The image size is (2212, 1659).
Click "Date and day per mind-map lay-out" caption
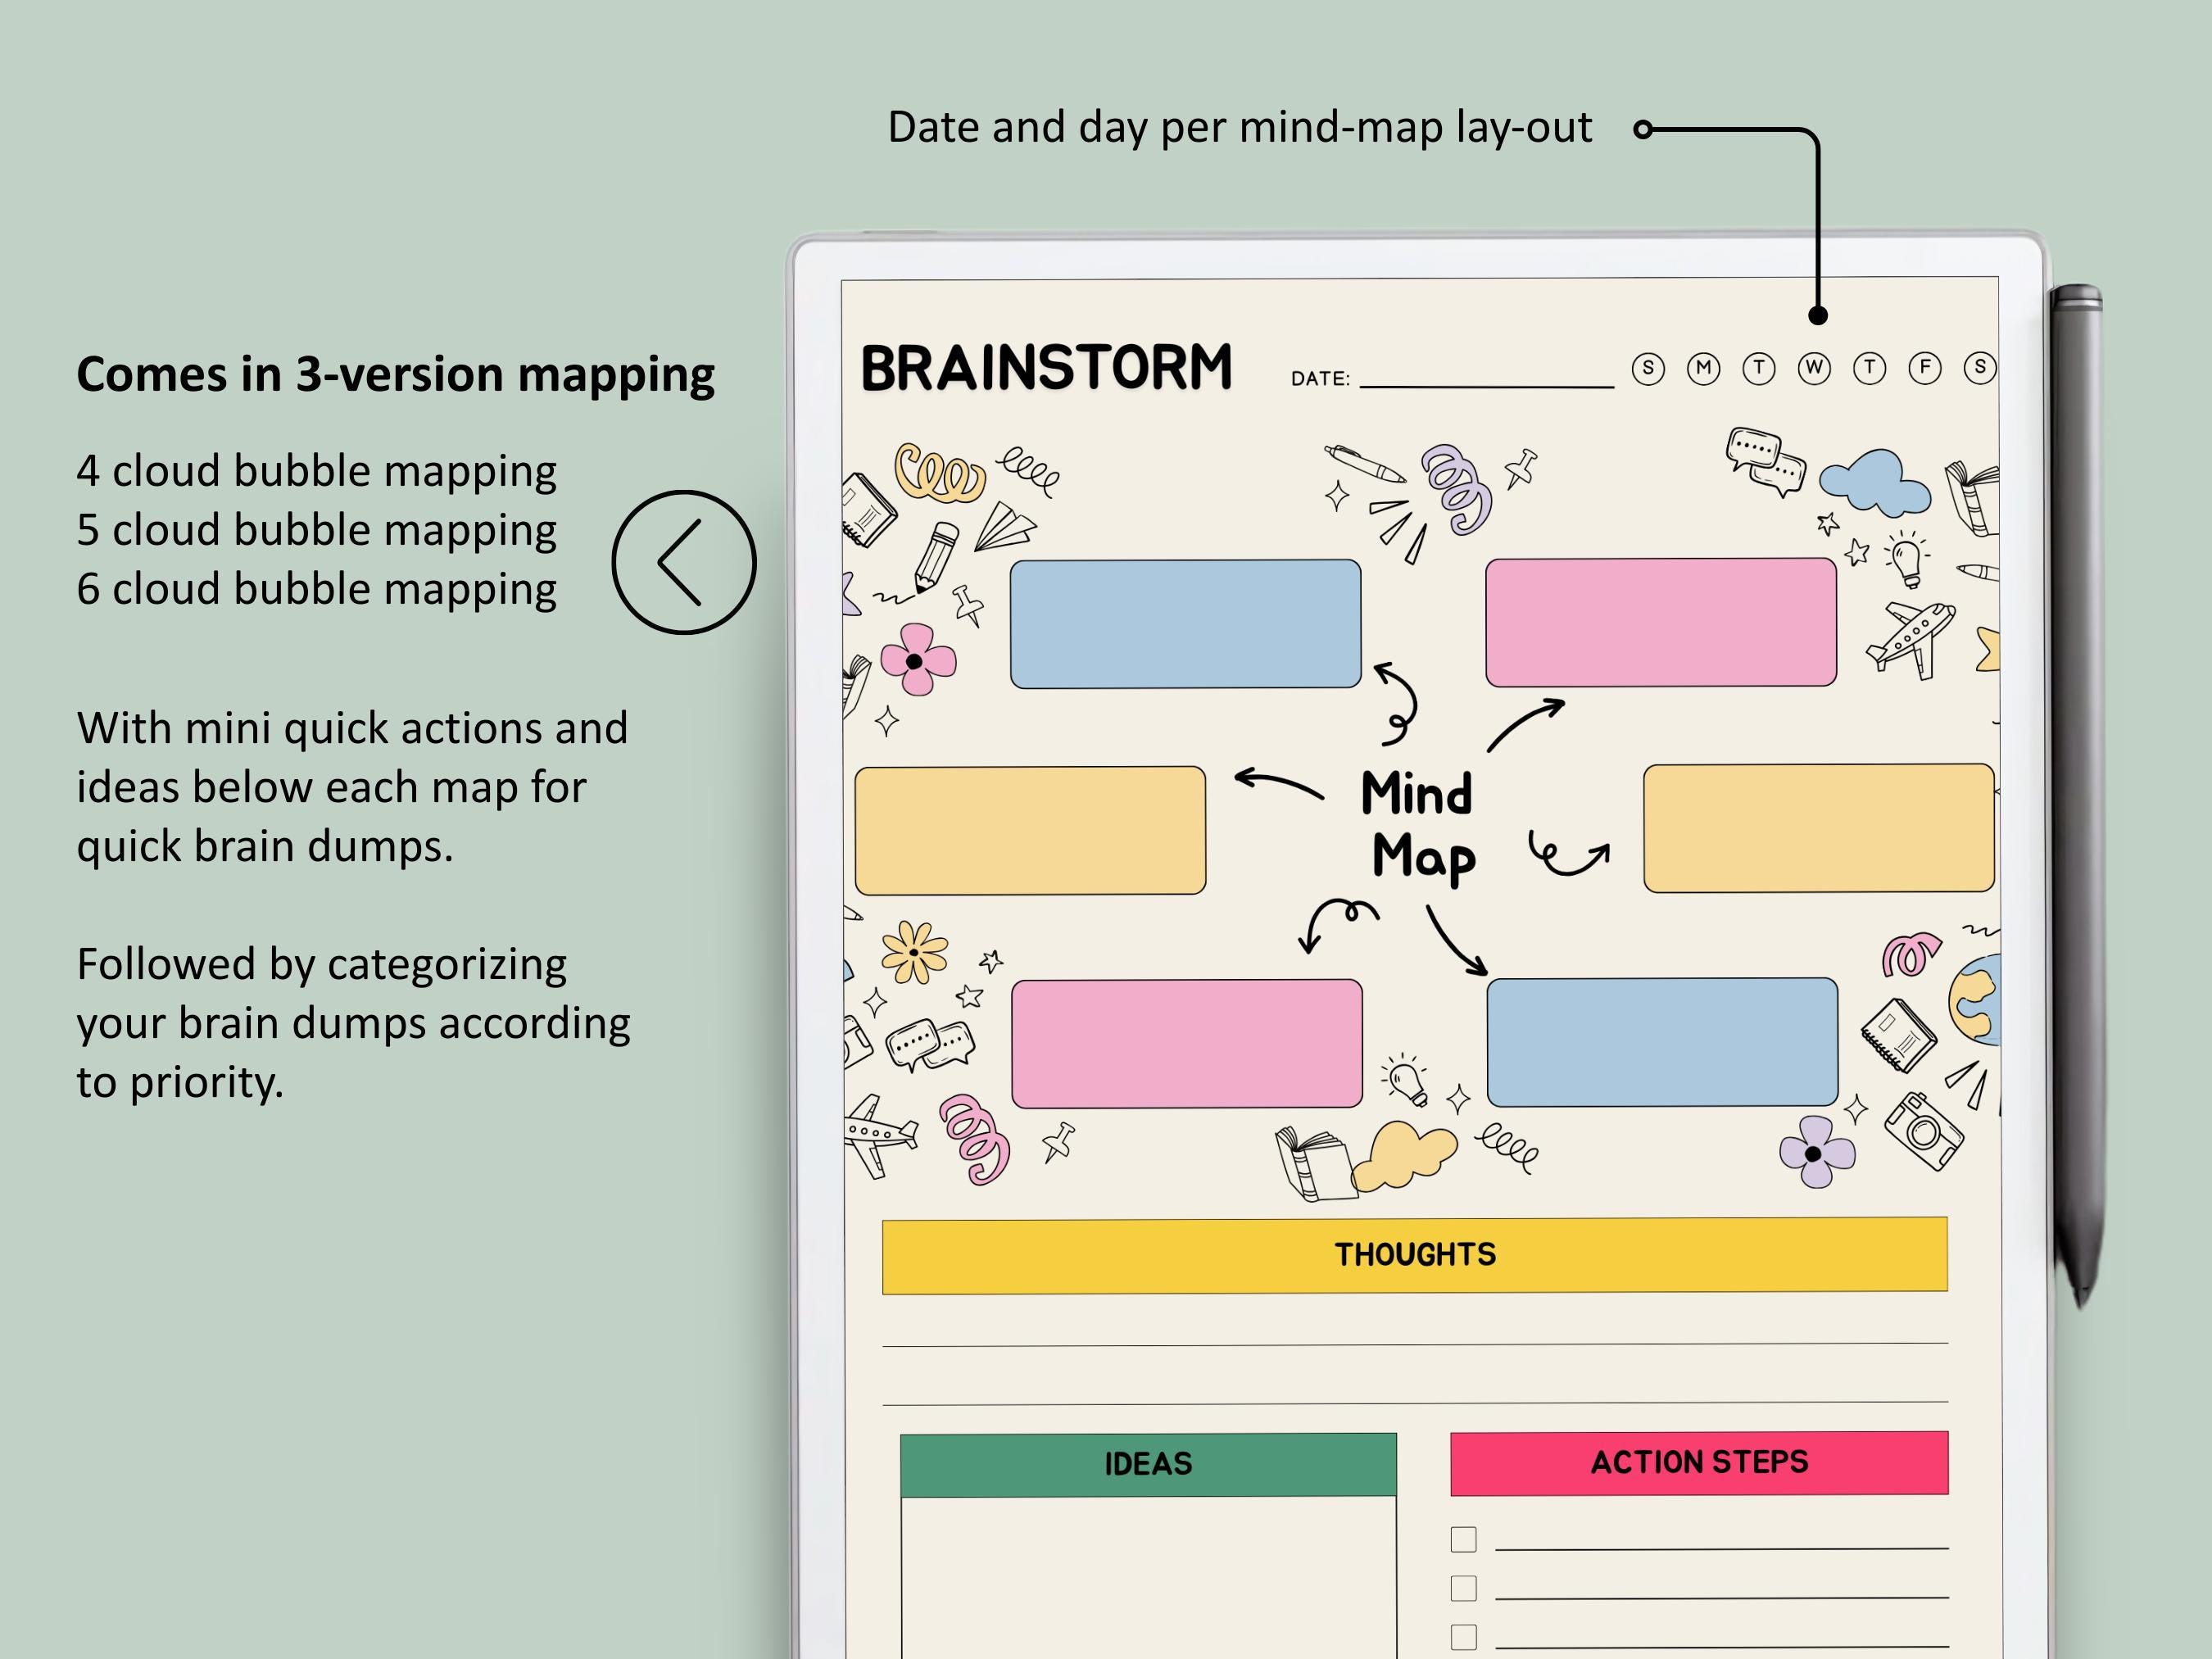click(x=1240, y=128)
